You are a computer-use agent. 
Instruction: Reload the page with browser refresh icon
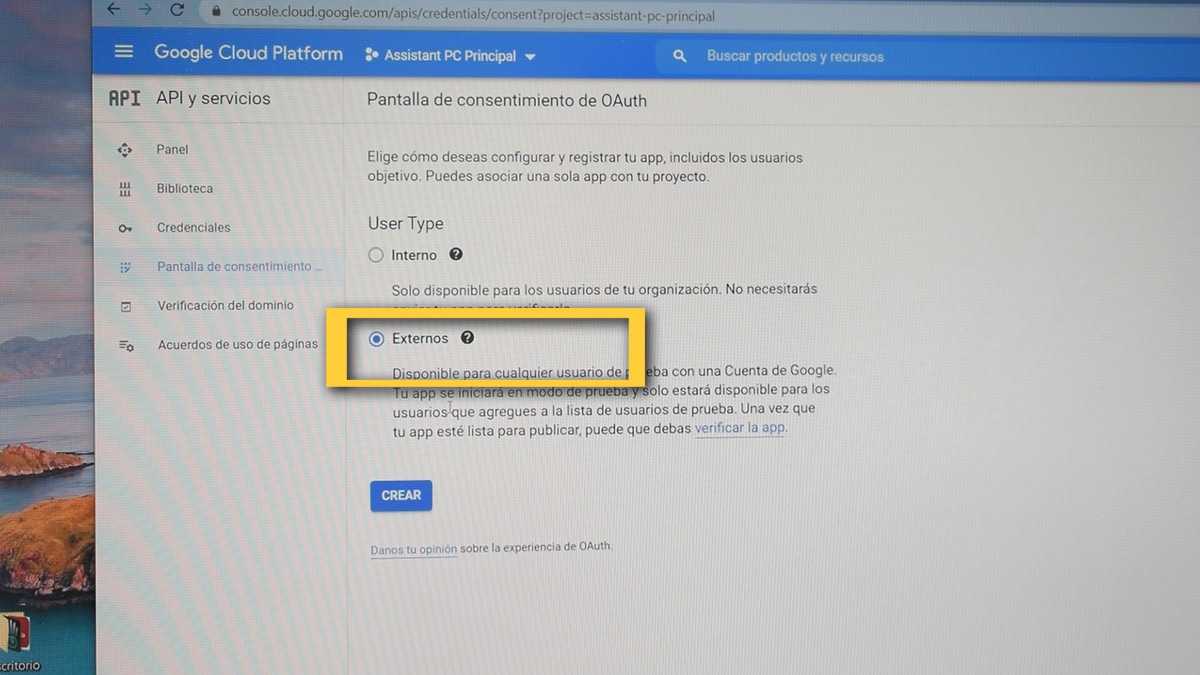[177, 11]
